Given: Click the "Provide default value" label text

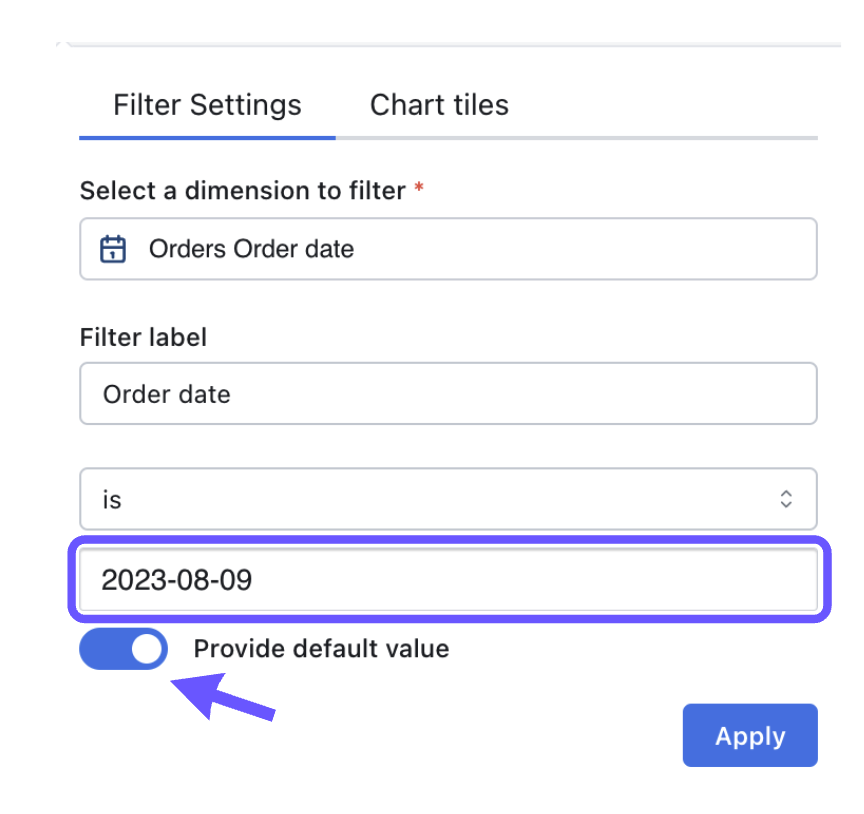Looking at the screenshot, I should [x=321, y=649].
